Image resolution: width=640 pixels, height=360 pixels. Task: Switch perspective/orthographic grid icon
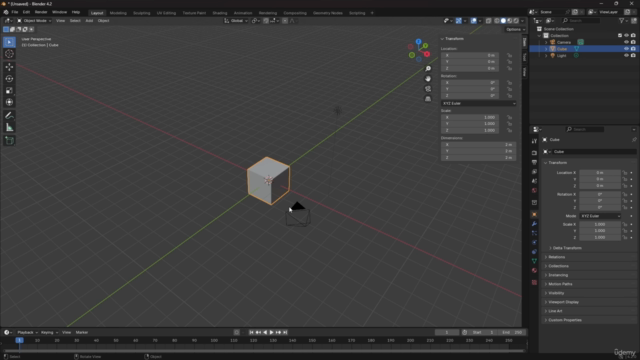pyautogui.click(x=428, y=99)
